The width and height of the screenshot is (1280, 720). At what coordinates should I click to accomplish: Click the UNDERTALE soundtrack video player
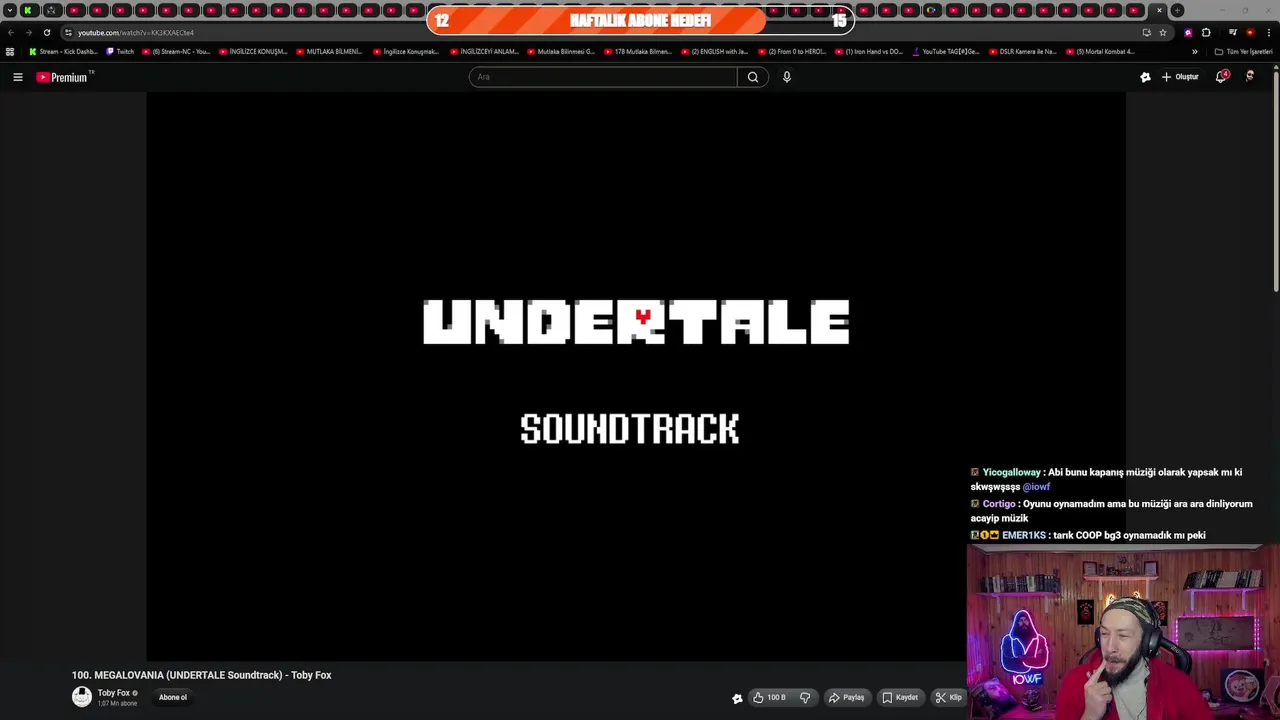(636, 376)
